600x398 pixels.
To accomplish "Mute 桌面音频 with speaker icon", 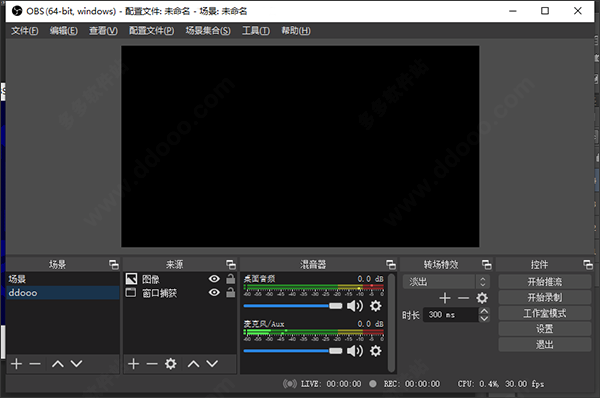I will (x=355, y=306).
